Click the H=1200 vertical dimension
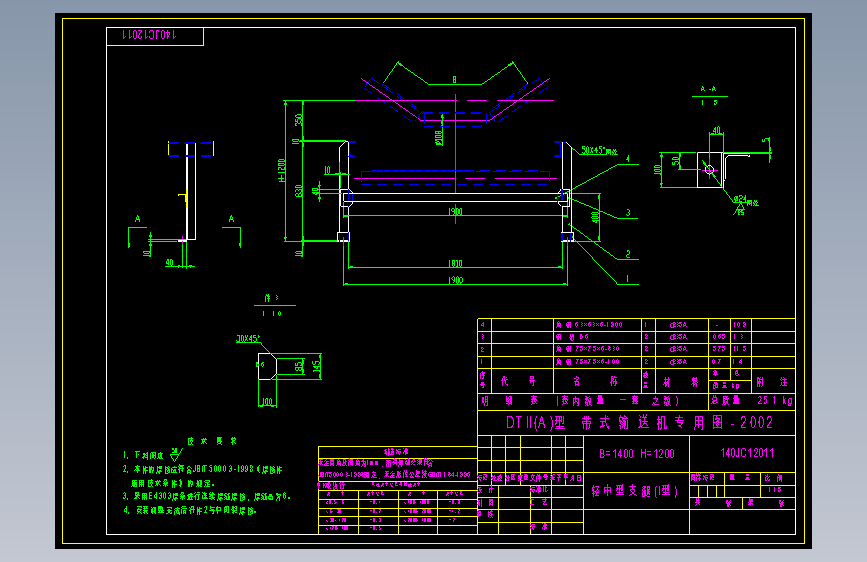This screenshot has height=562, width=867. tap(281, 170)
